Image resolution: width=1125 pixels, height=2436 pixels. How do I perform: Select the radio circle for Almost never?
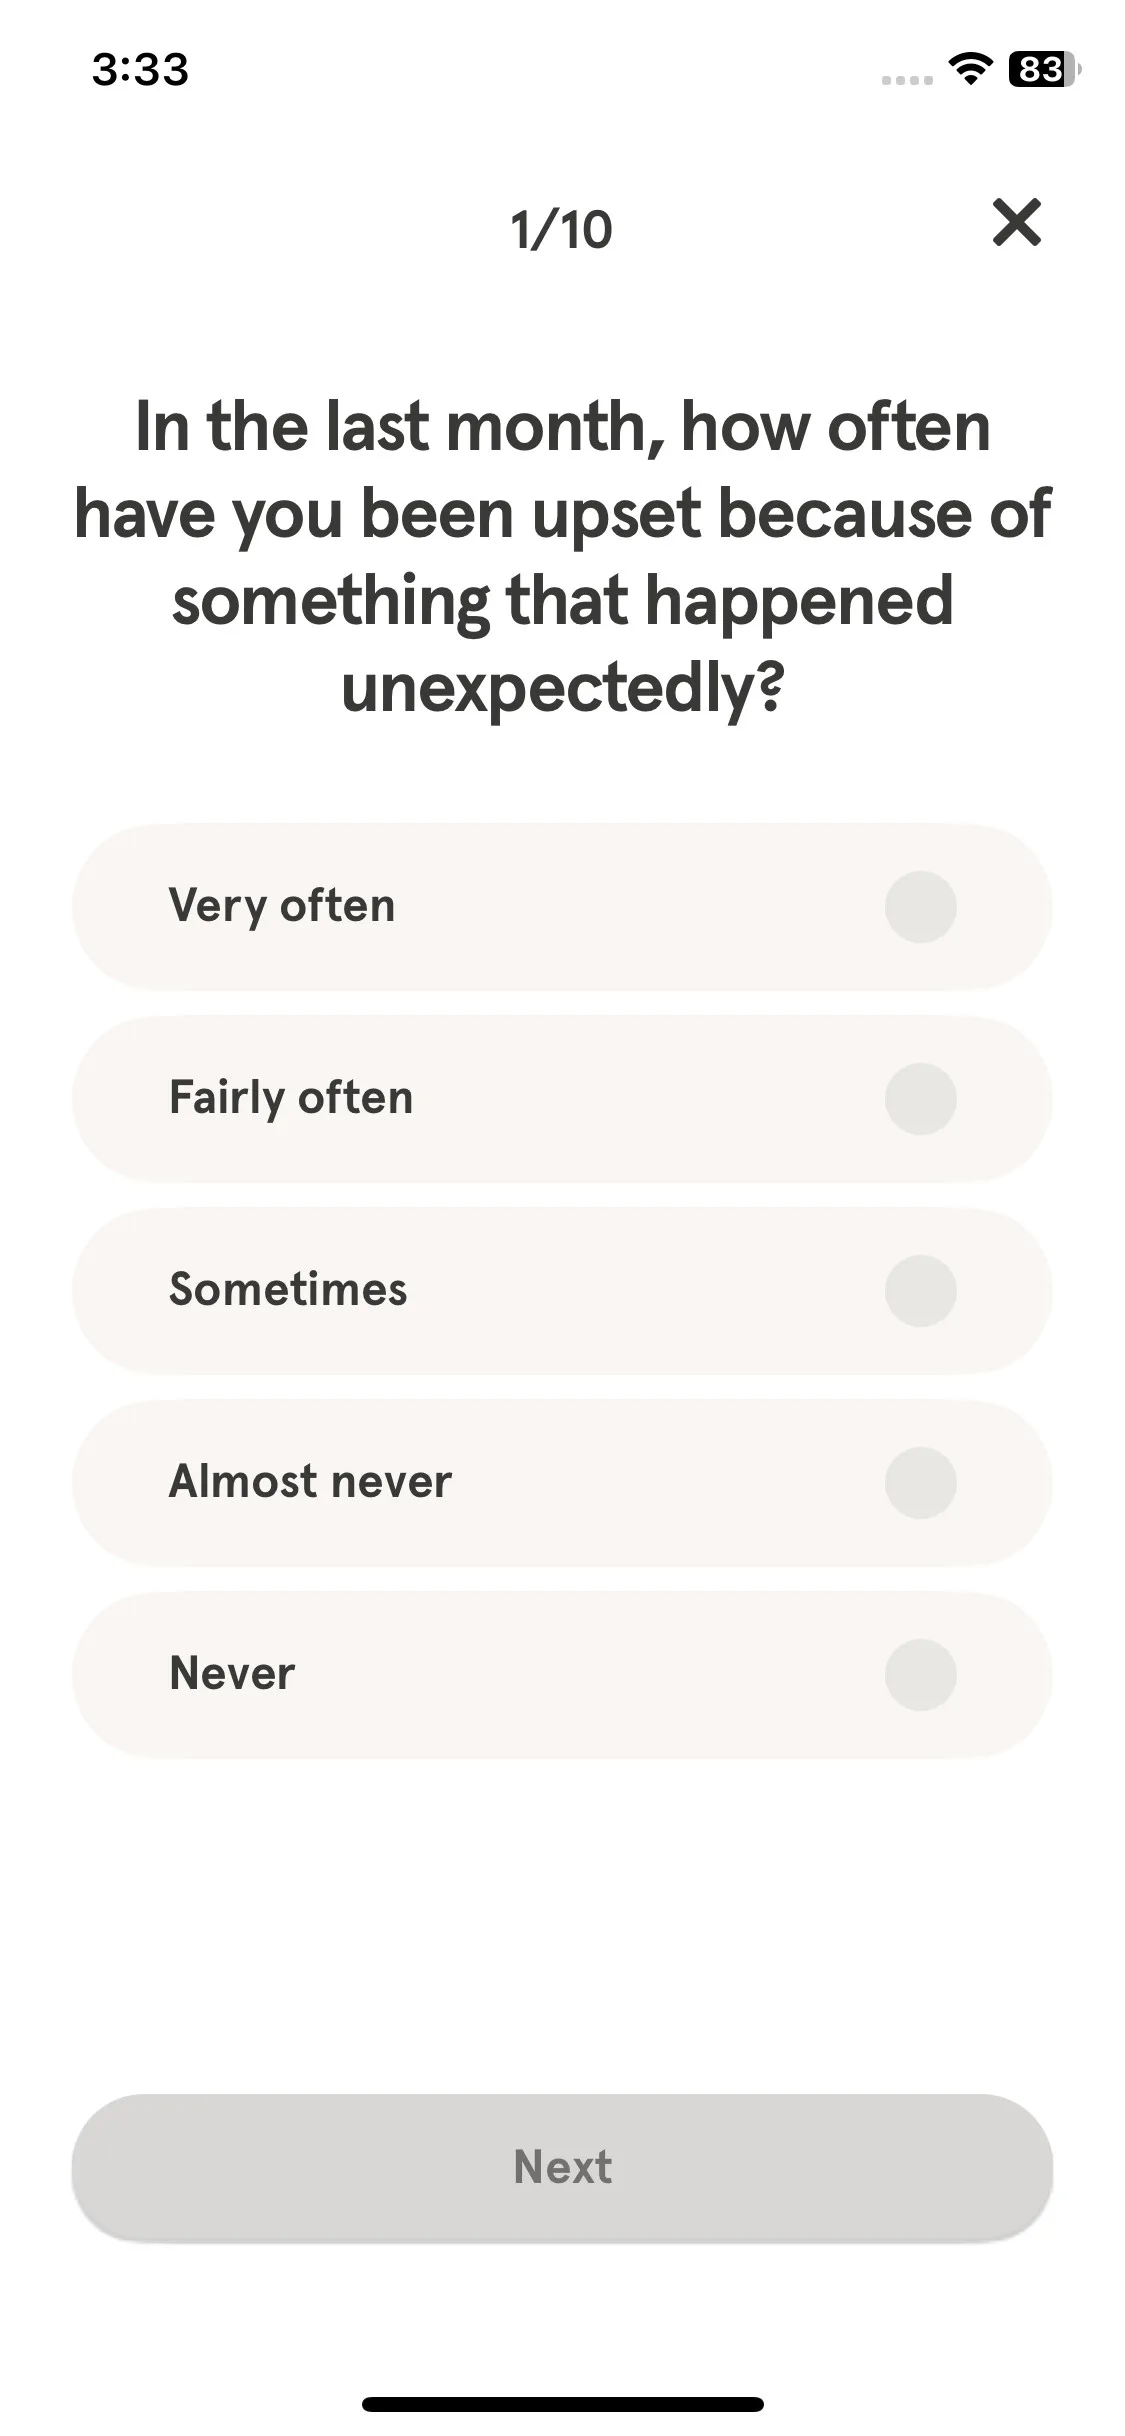(x=920, y=1483)
